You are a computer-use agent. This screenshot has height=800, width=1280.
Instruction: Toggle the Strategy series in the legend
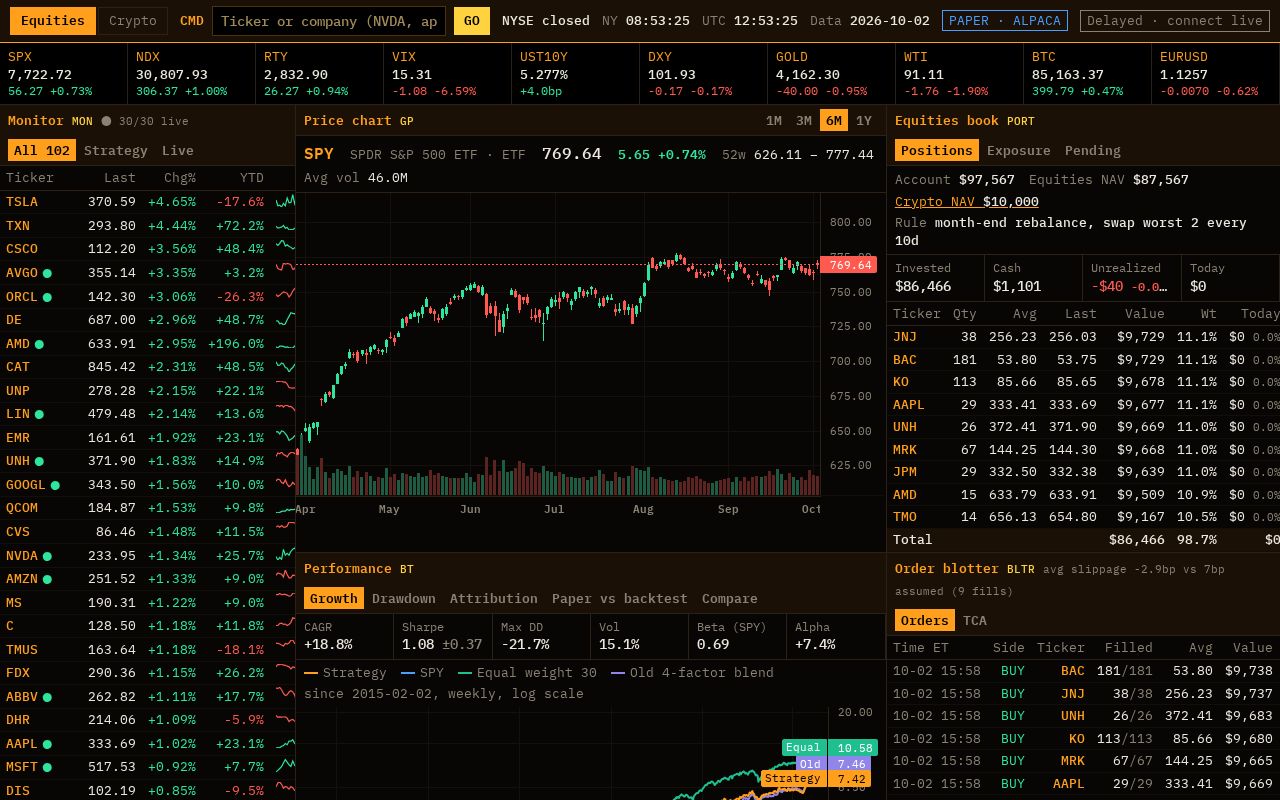coord(345,673)
